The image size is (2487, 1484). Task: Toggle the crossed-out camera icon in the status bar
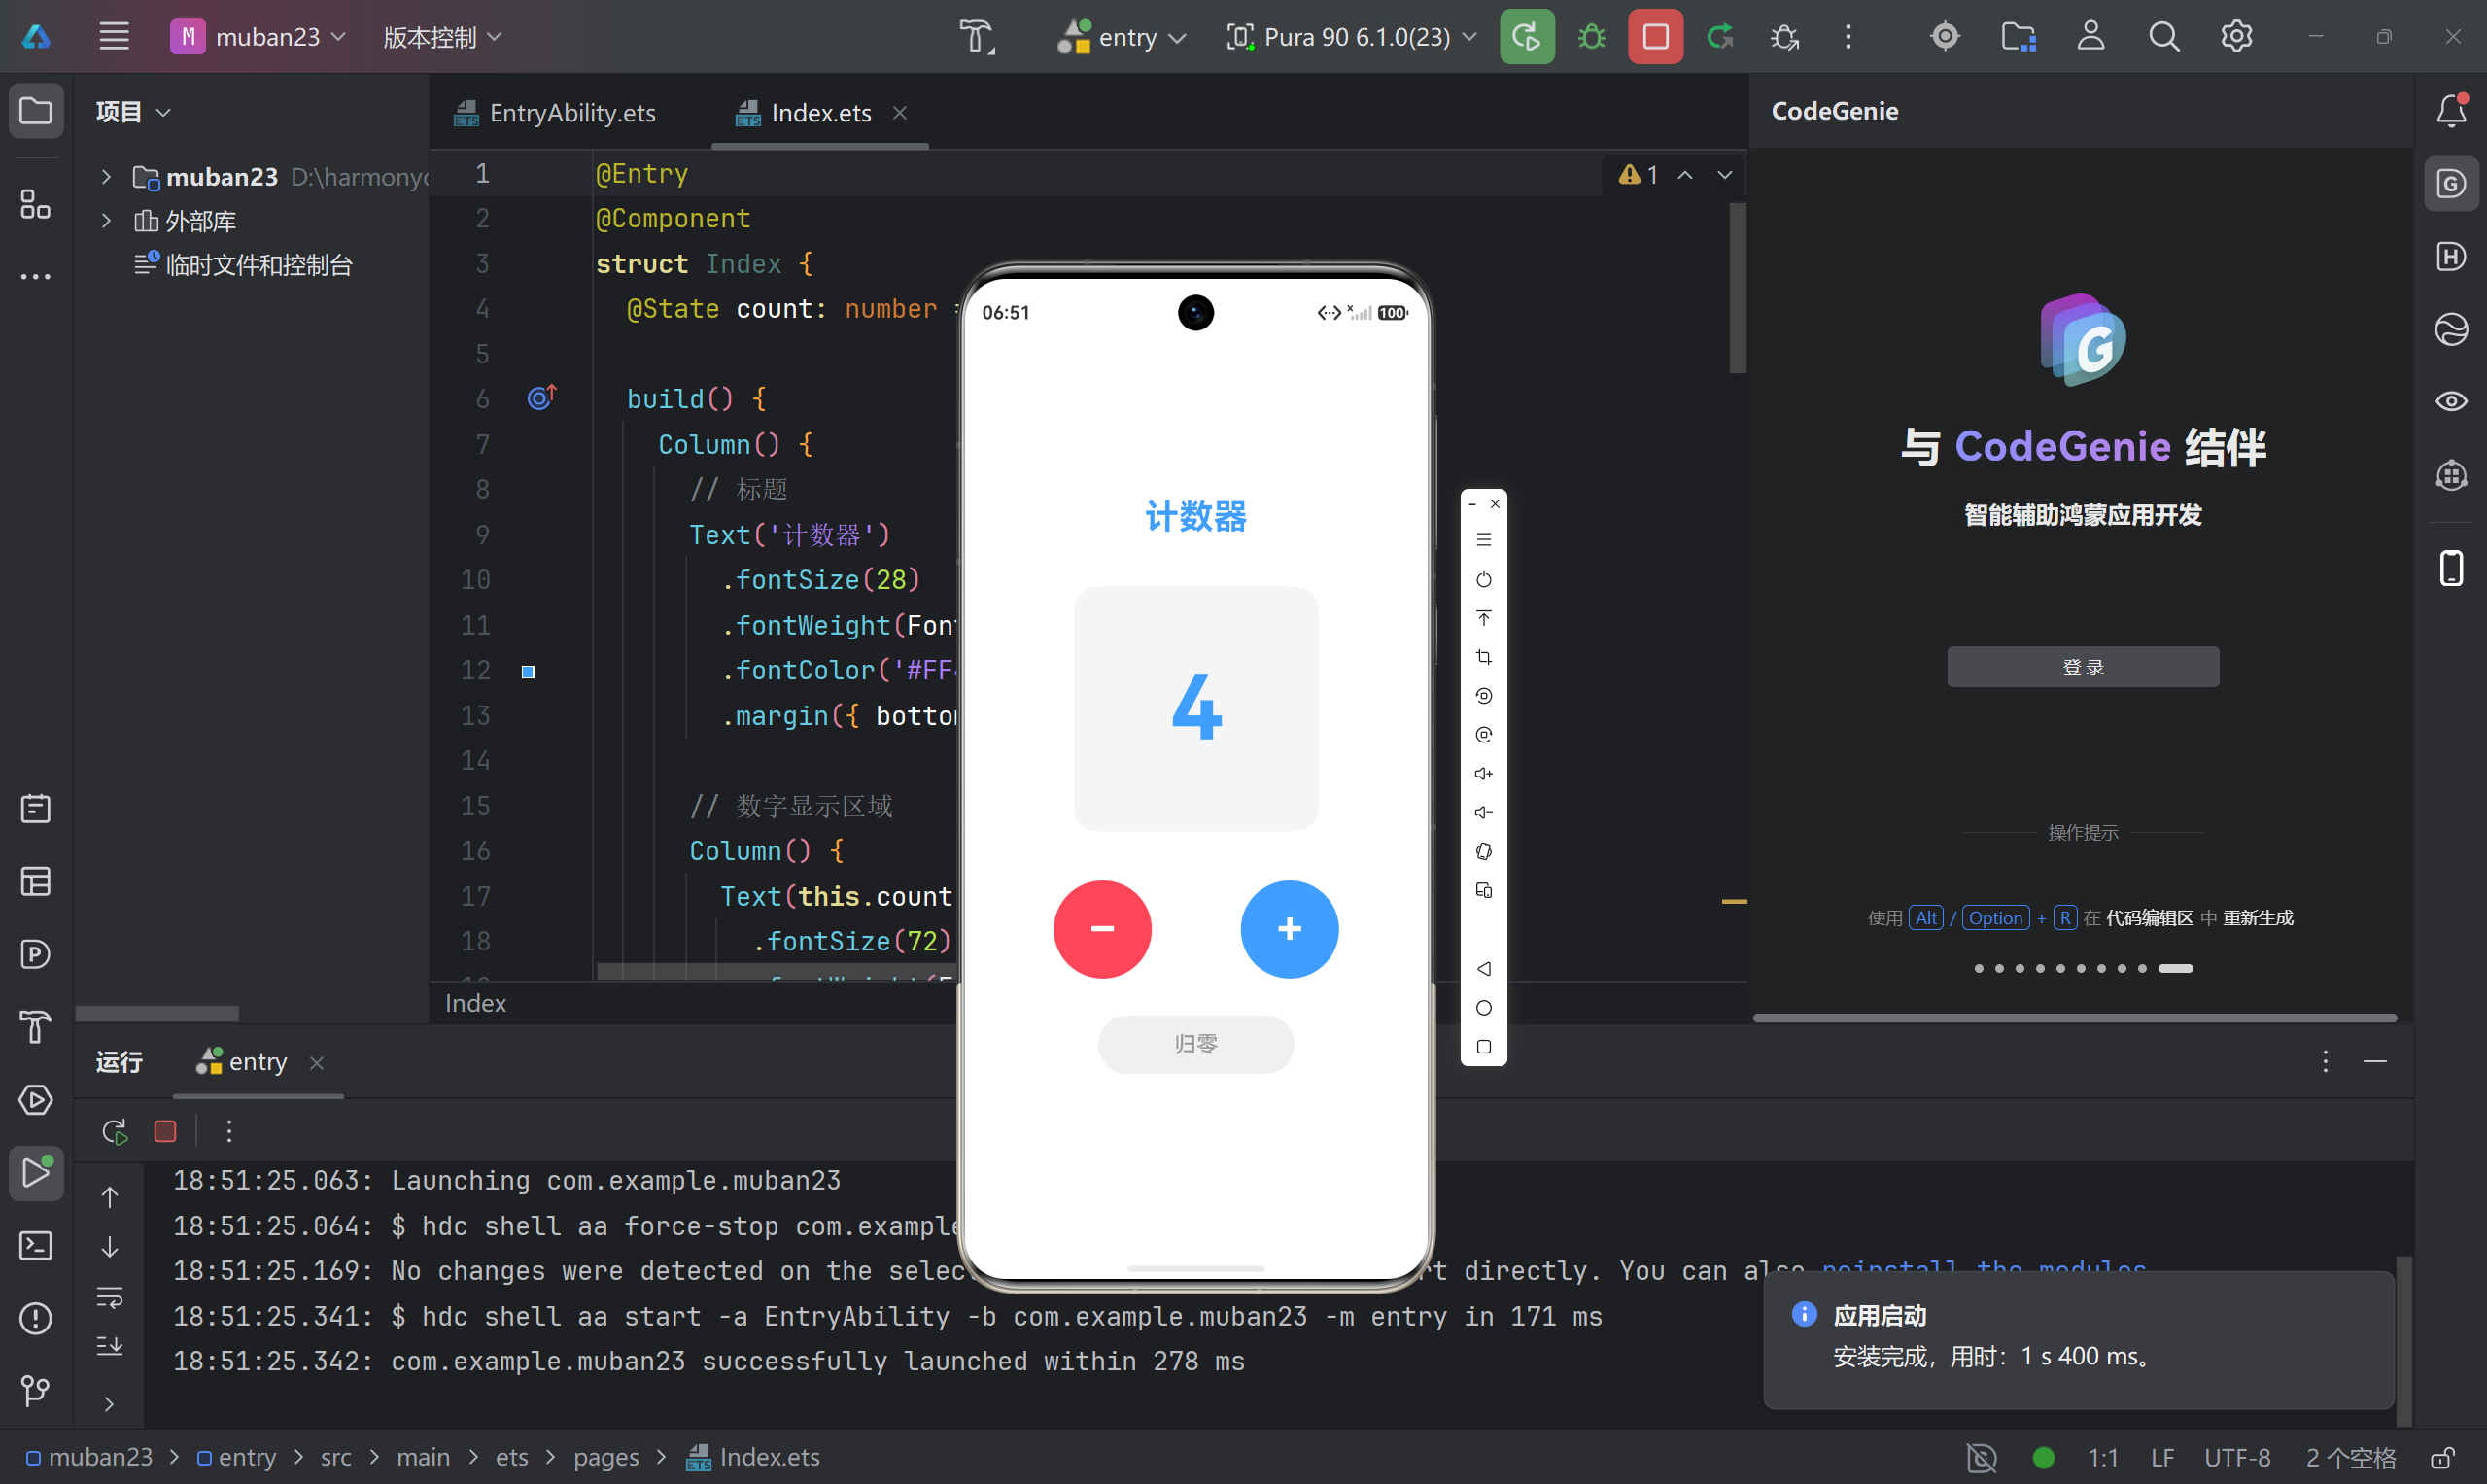[x=1981, y=1458]
